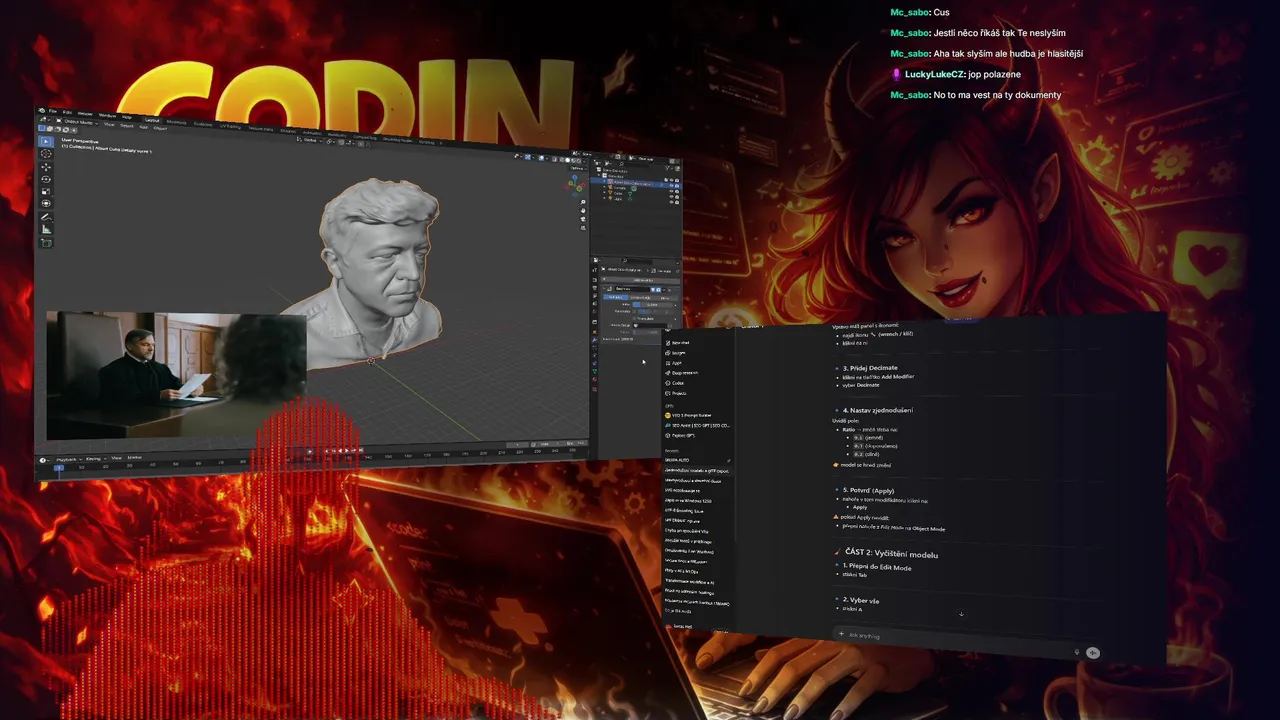Adjust the Decimate Ratio slider field

click(x=653, y=305)
